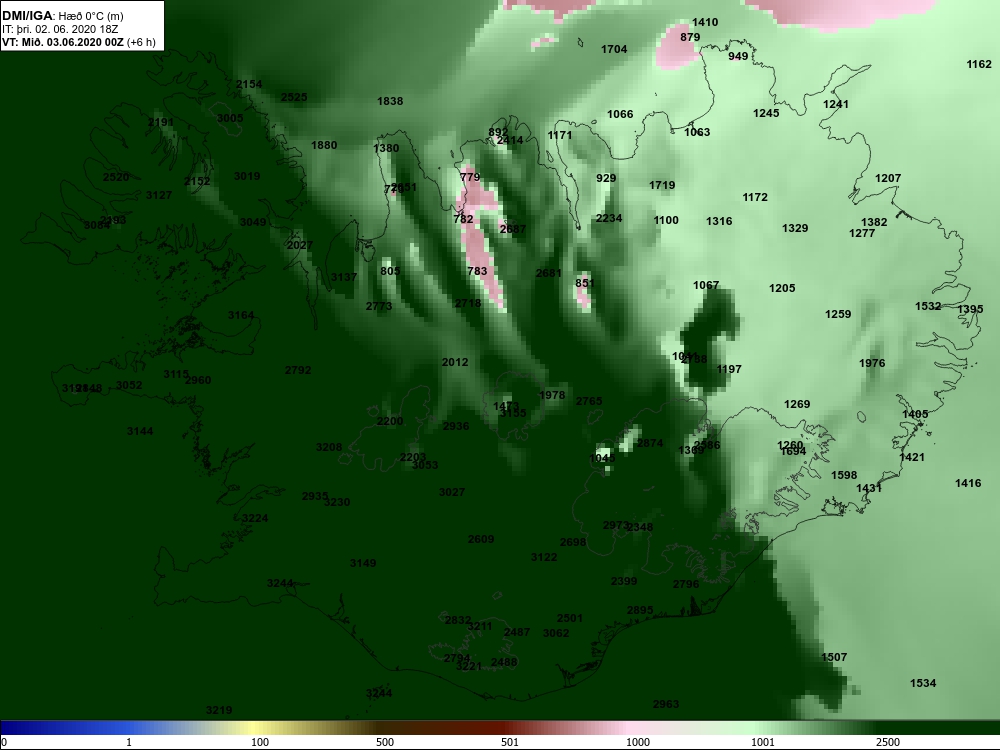Viewport: 1000px width, 750px height.
Task: Click the value 1719
Action: coord(662,185)
